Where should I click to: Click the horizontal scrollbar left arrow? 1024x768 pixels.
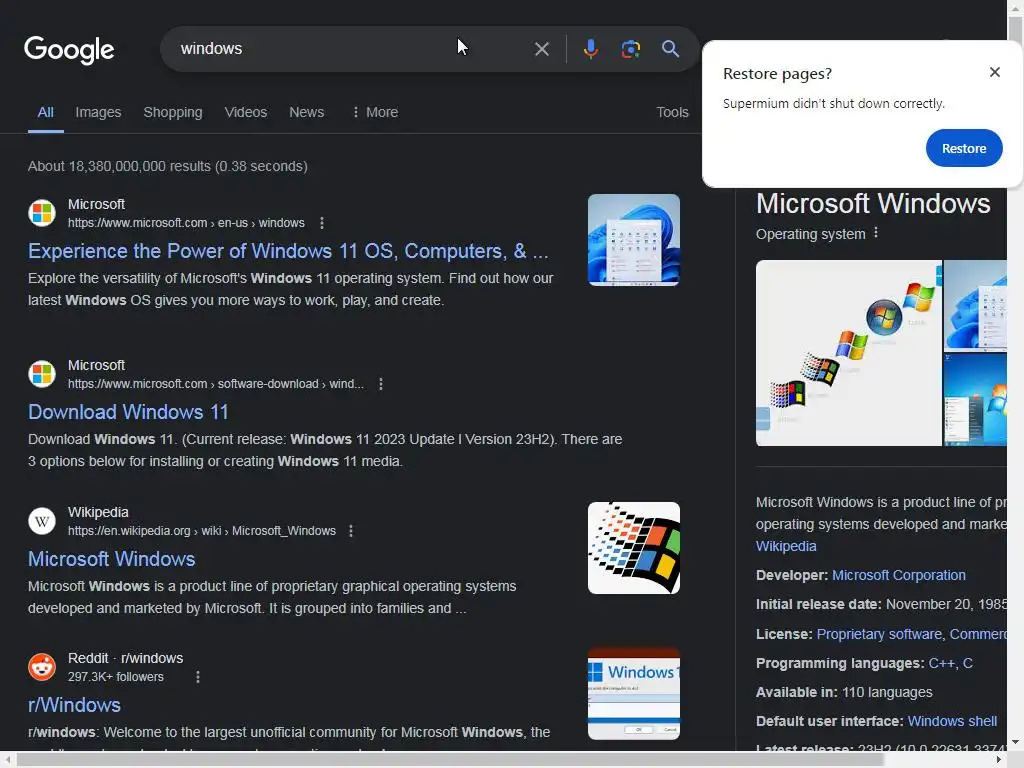[x=7, y=760]
